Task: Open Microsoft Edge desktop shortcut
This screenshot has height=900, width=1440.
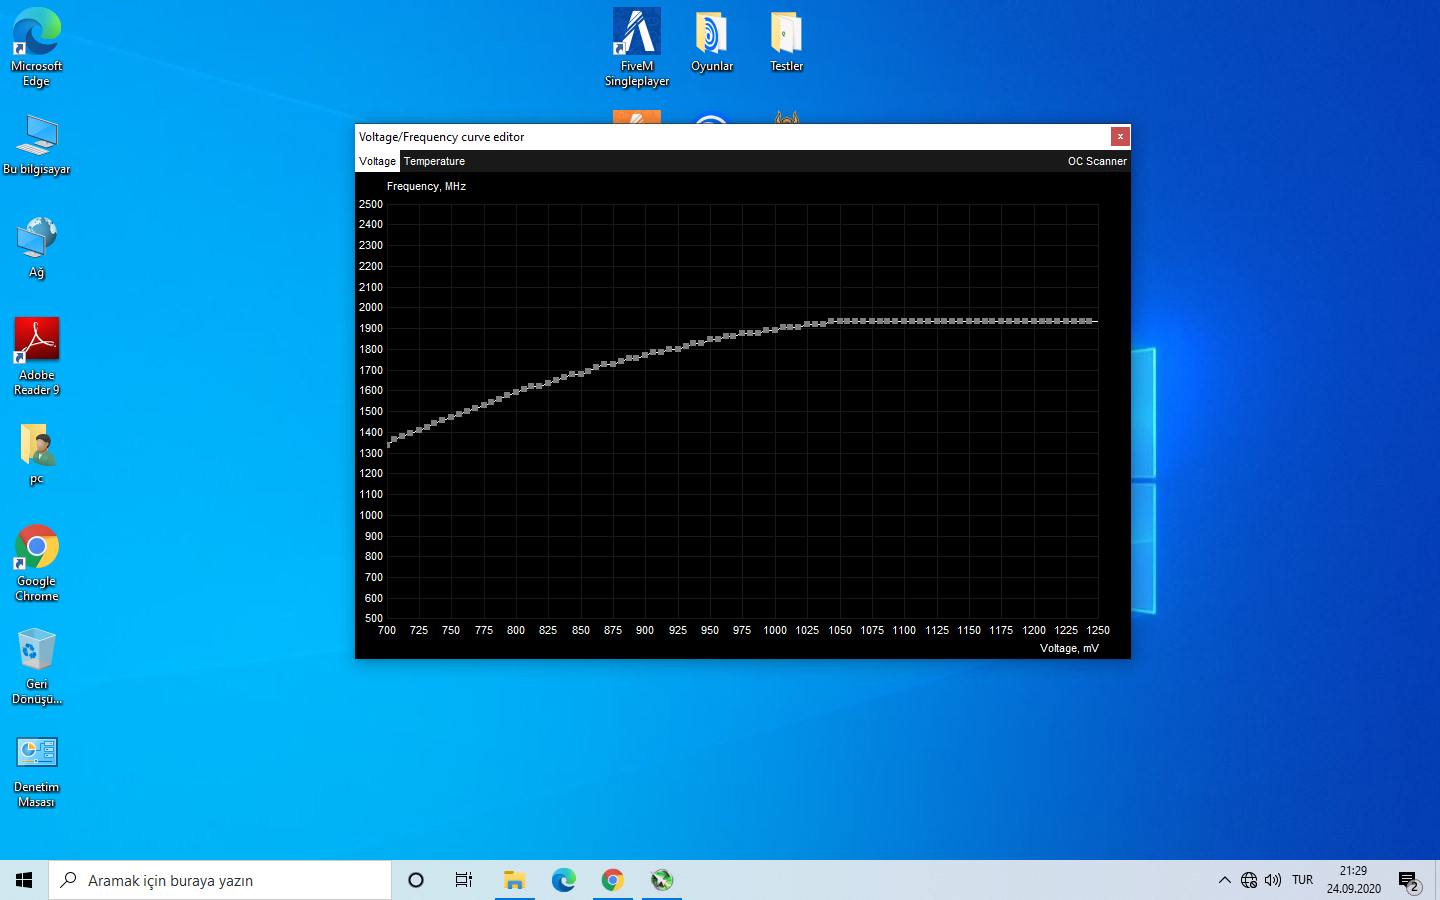Action: coord(37,47)
